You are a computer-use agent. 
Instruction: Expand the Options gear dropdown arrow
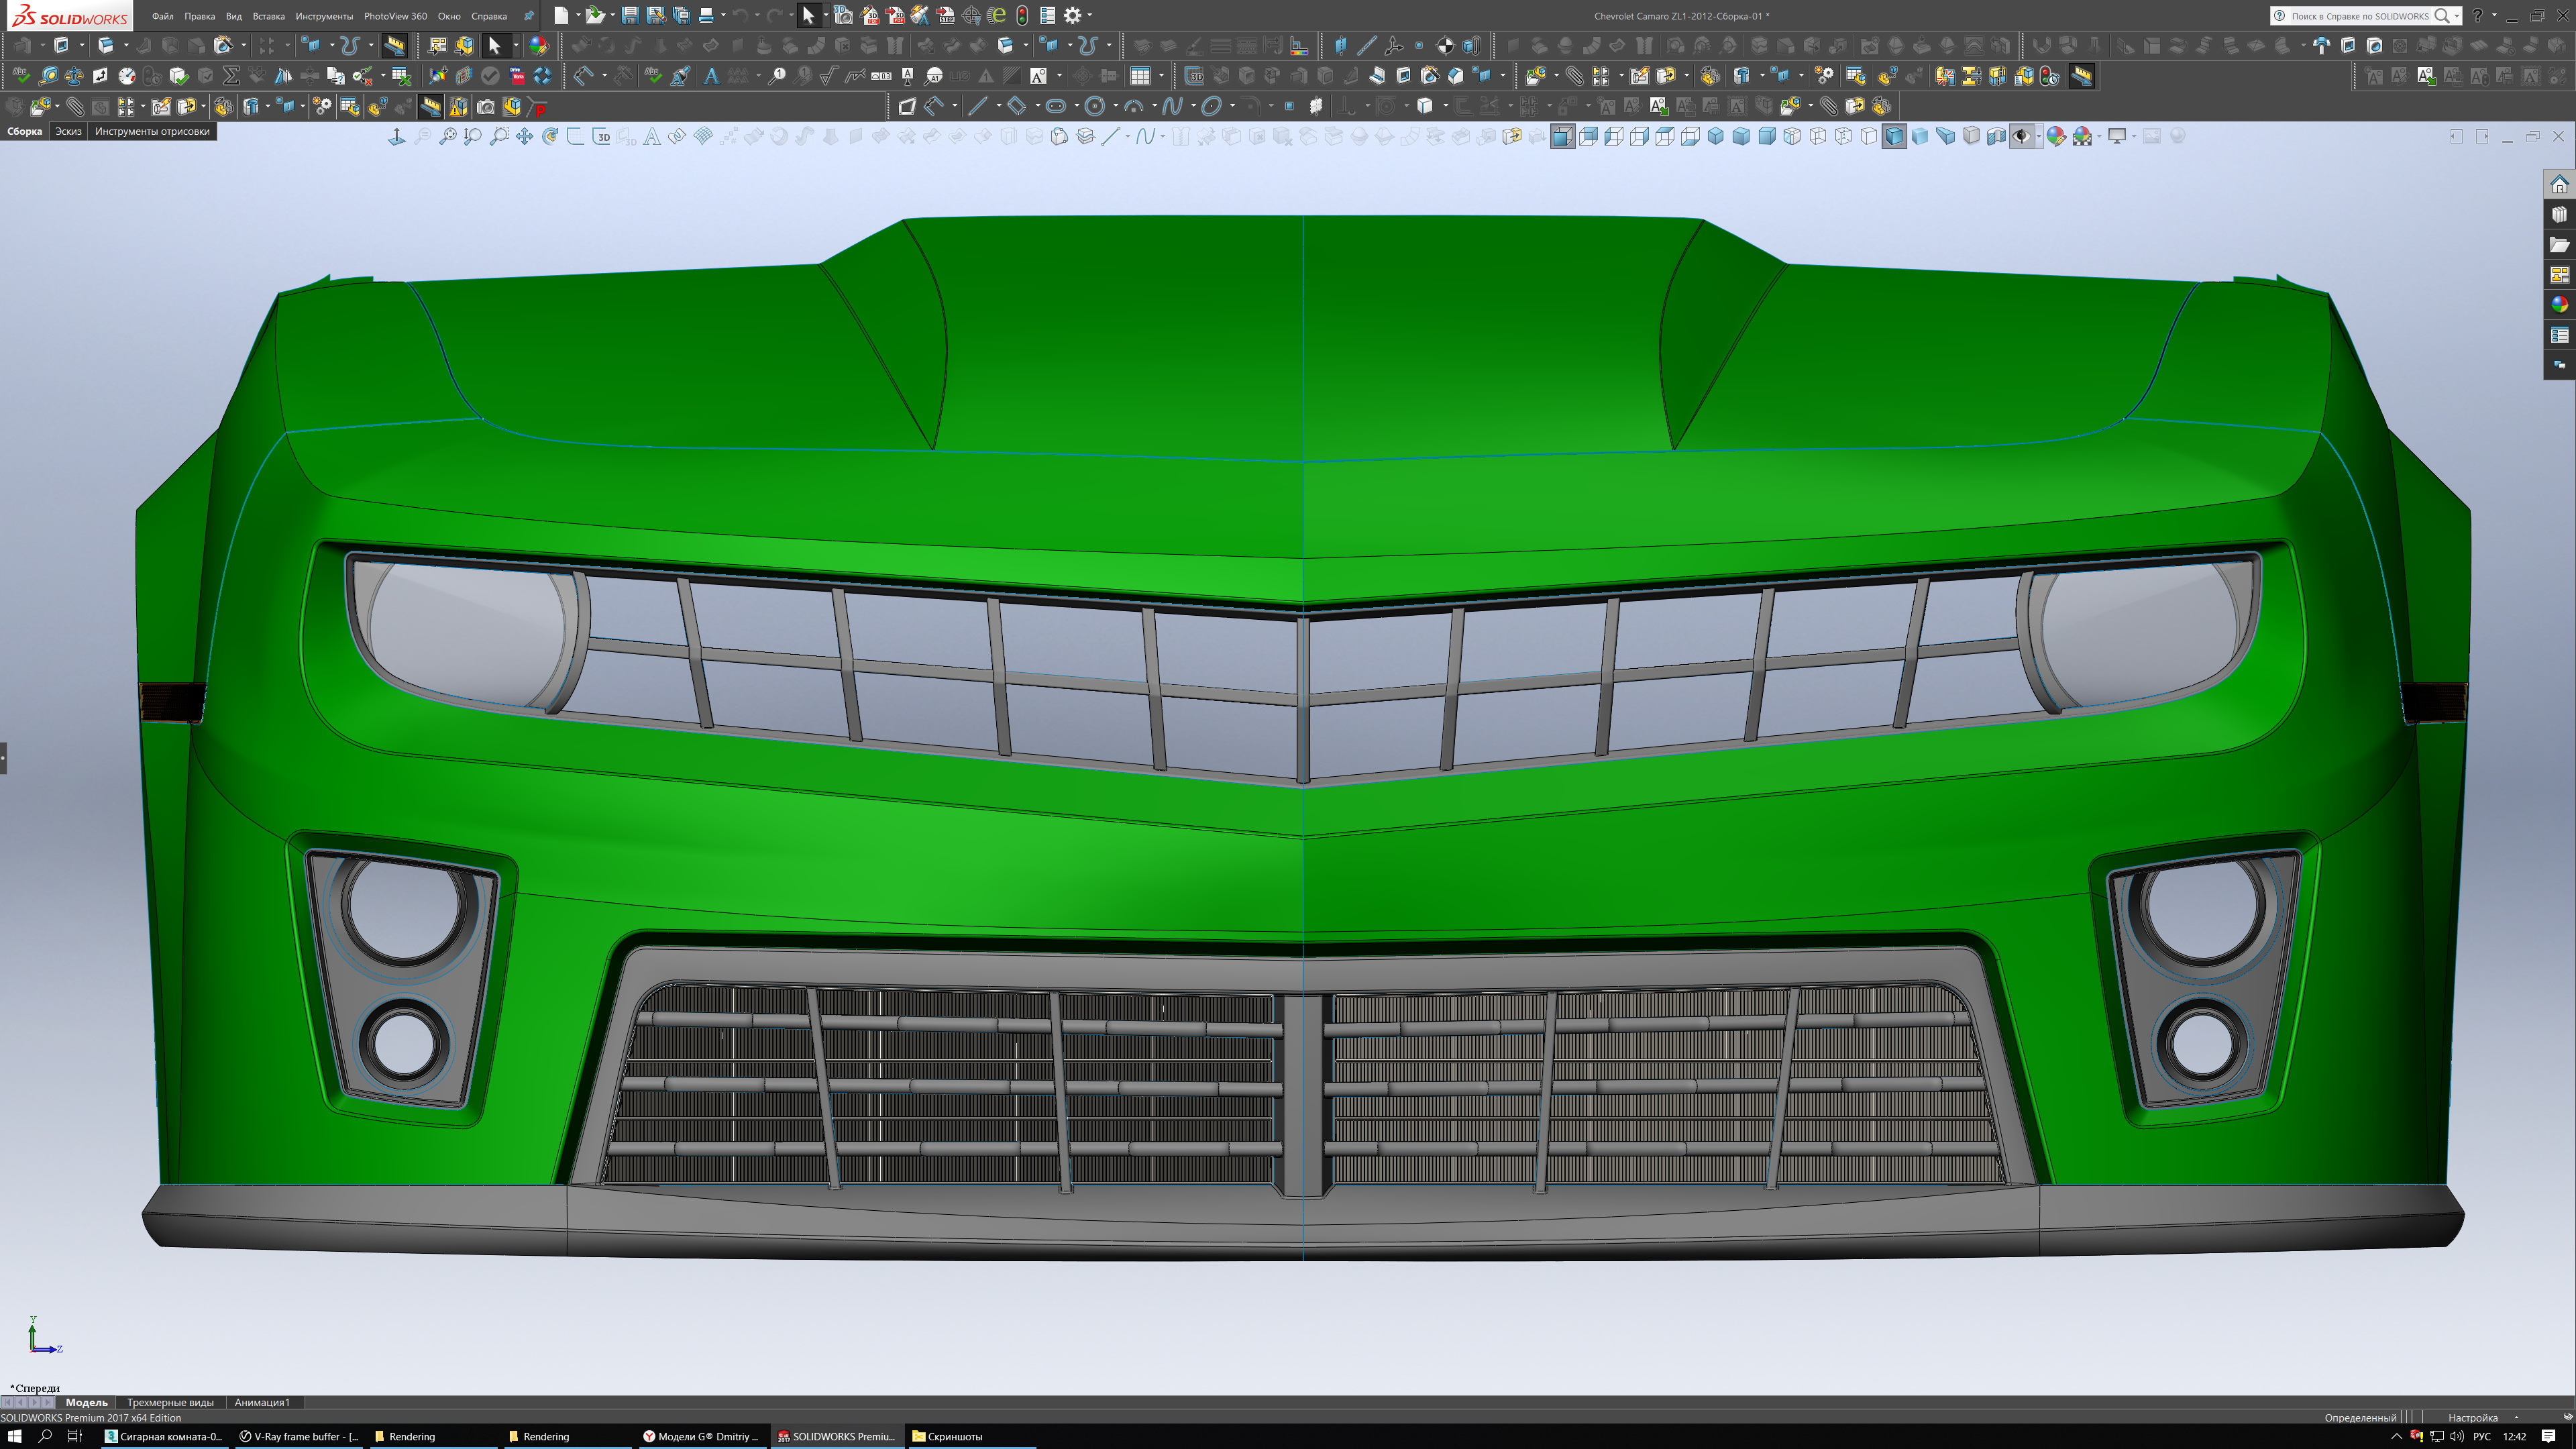(1089, 15)
